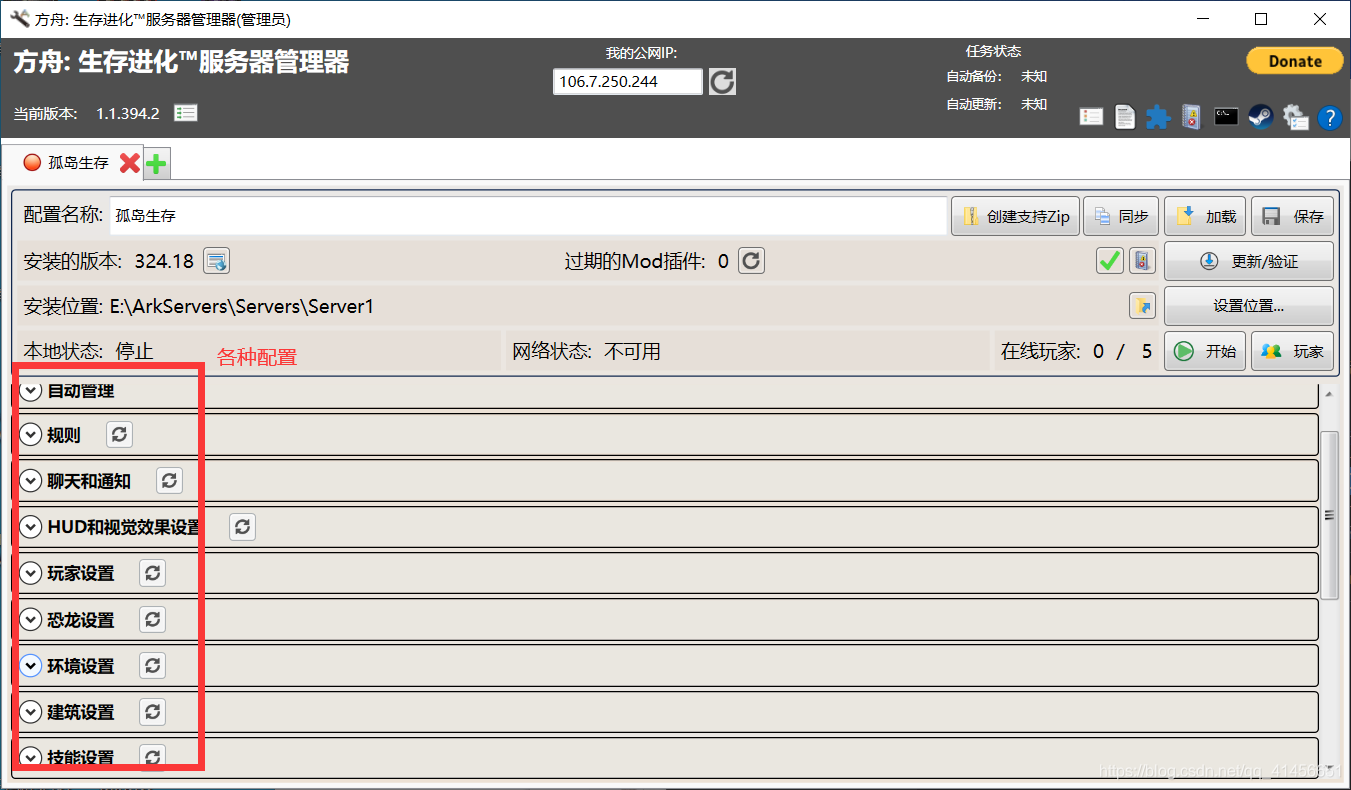Click the 保存 button

pos(1293,216)
